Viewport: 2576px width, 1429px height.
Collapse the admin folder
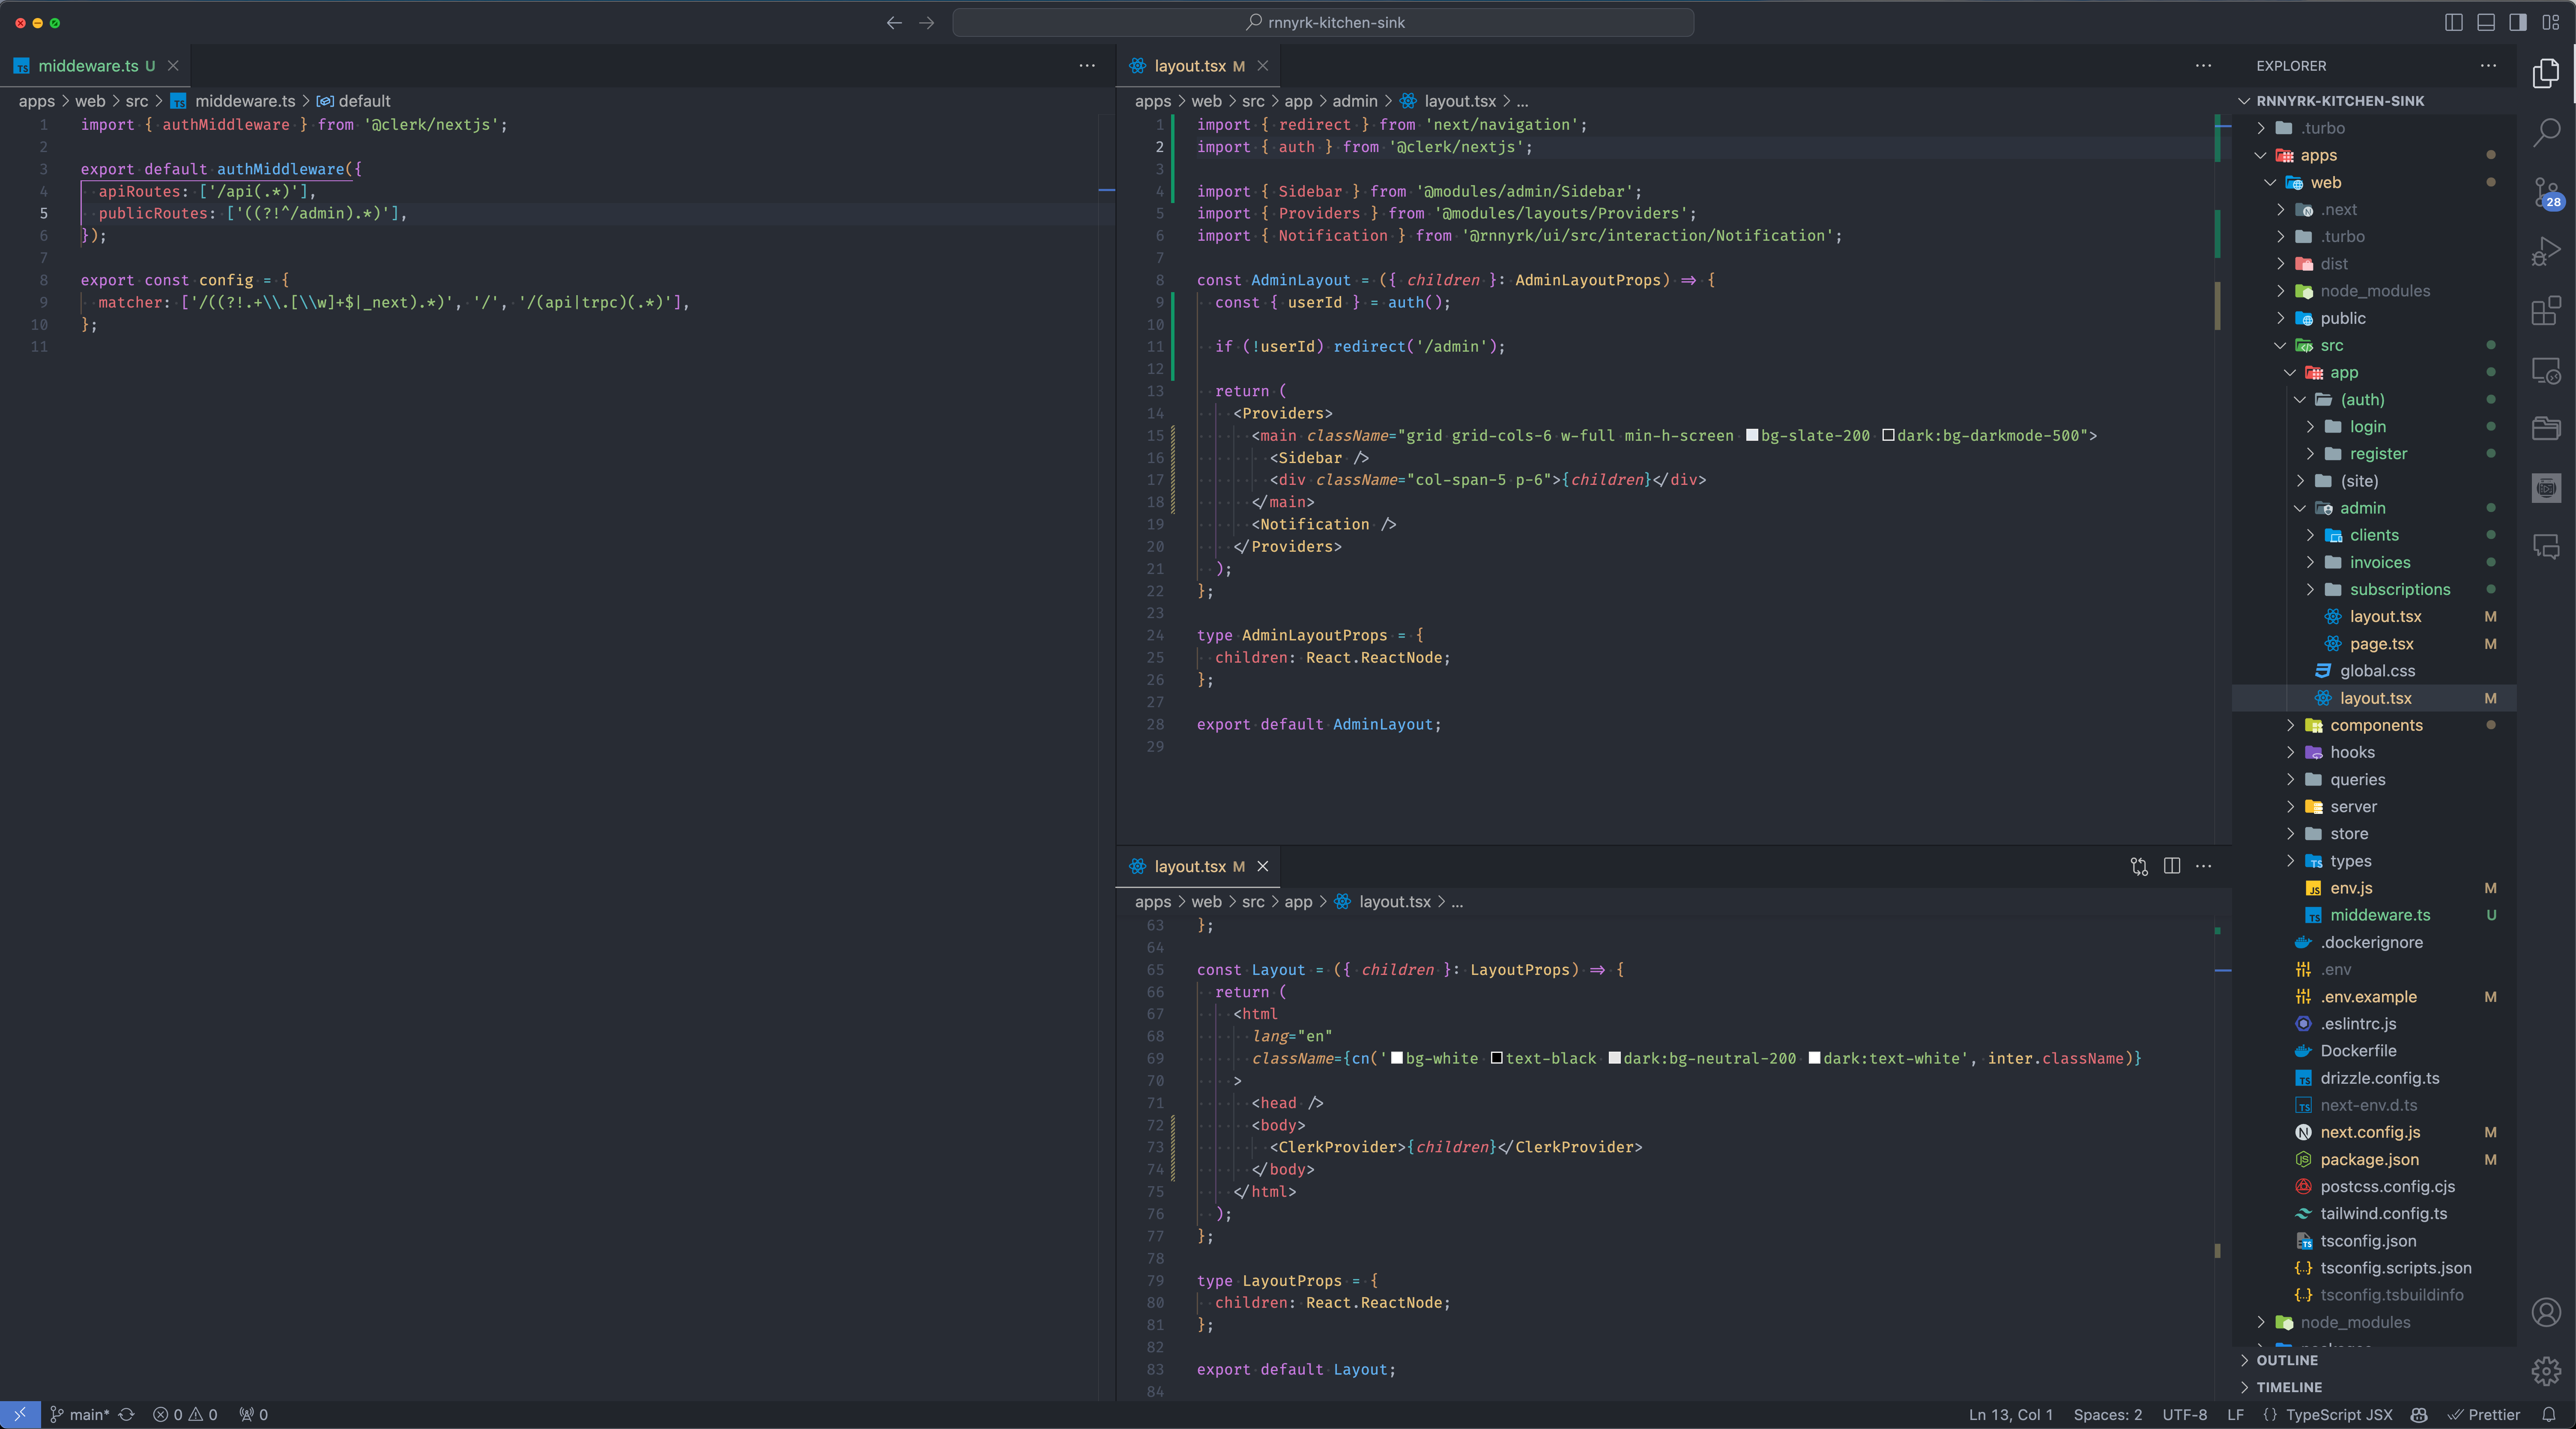pos(2300,508)
